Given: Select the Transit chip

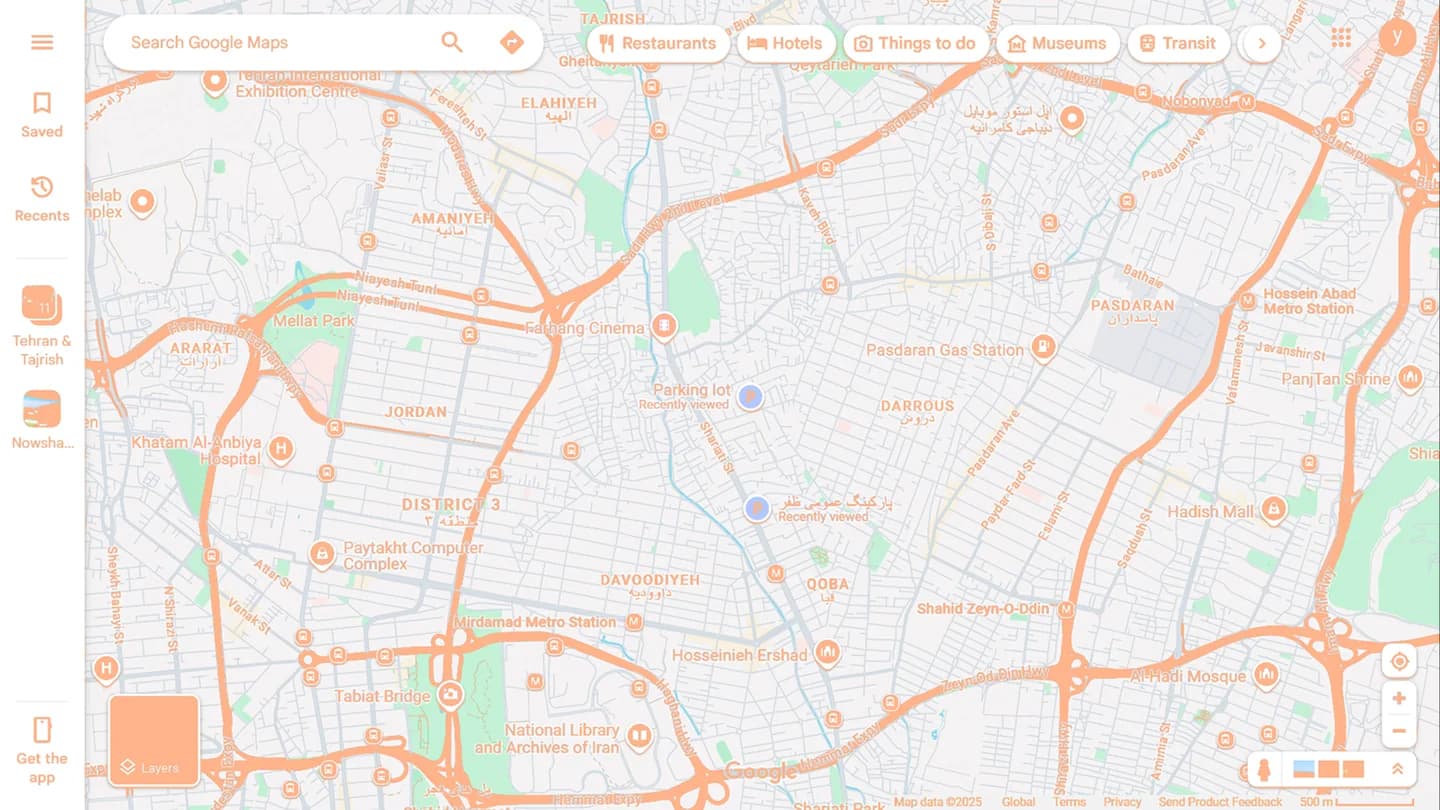Looking at the screenshot, I should tap(1178, 43).
